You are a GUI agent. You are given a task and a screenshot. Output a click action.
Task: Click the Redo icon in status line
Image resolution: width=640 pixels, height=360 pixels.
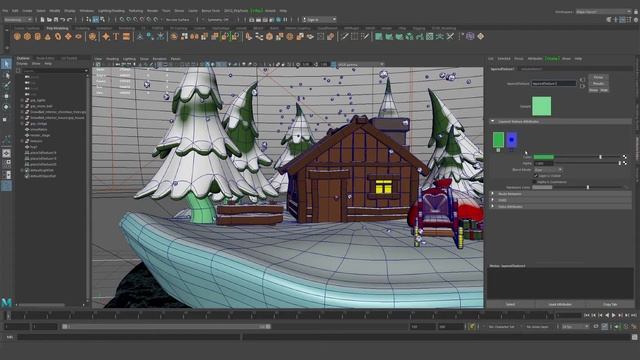click(69, 19)
